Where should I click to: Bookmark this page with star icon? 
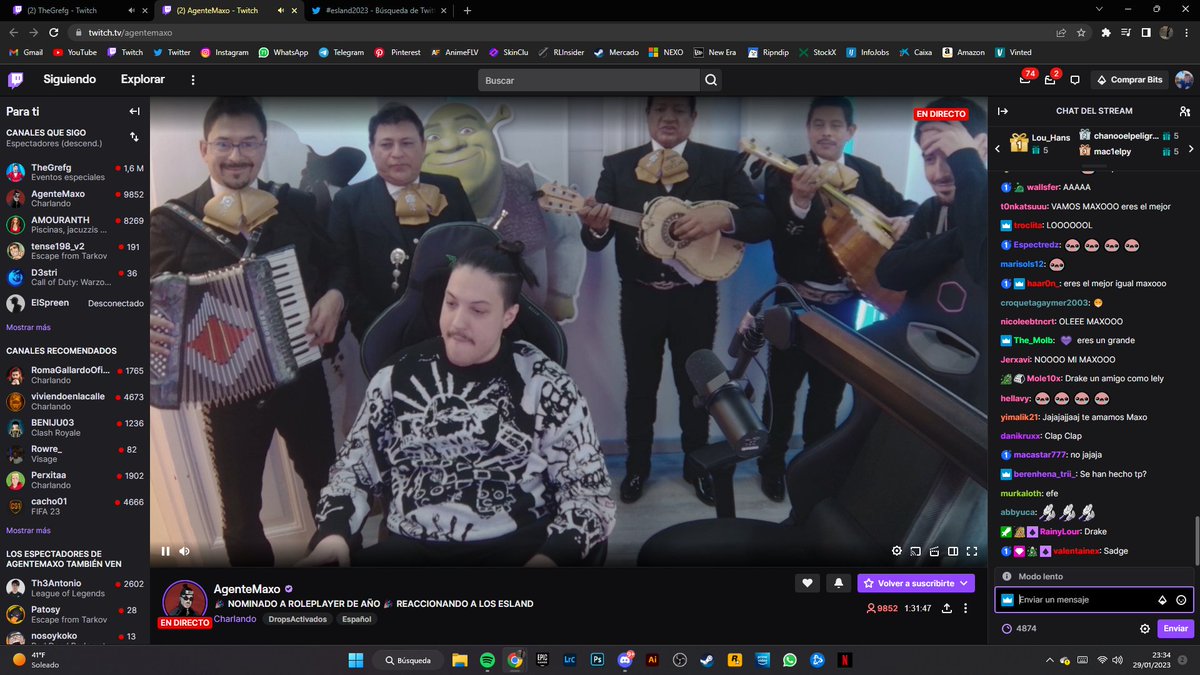coord(1080,32)
